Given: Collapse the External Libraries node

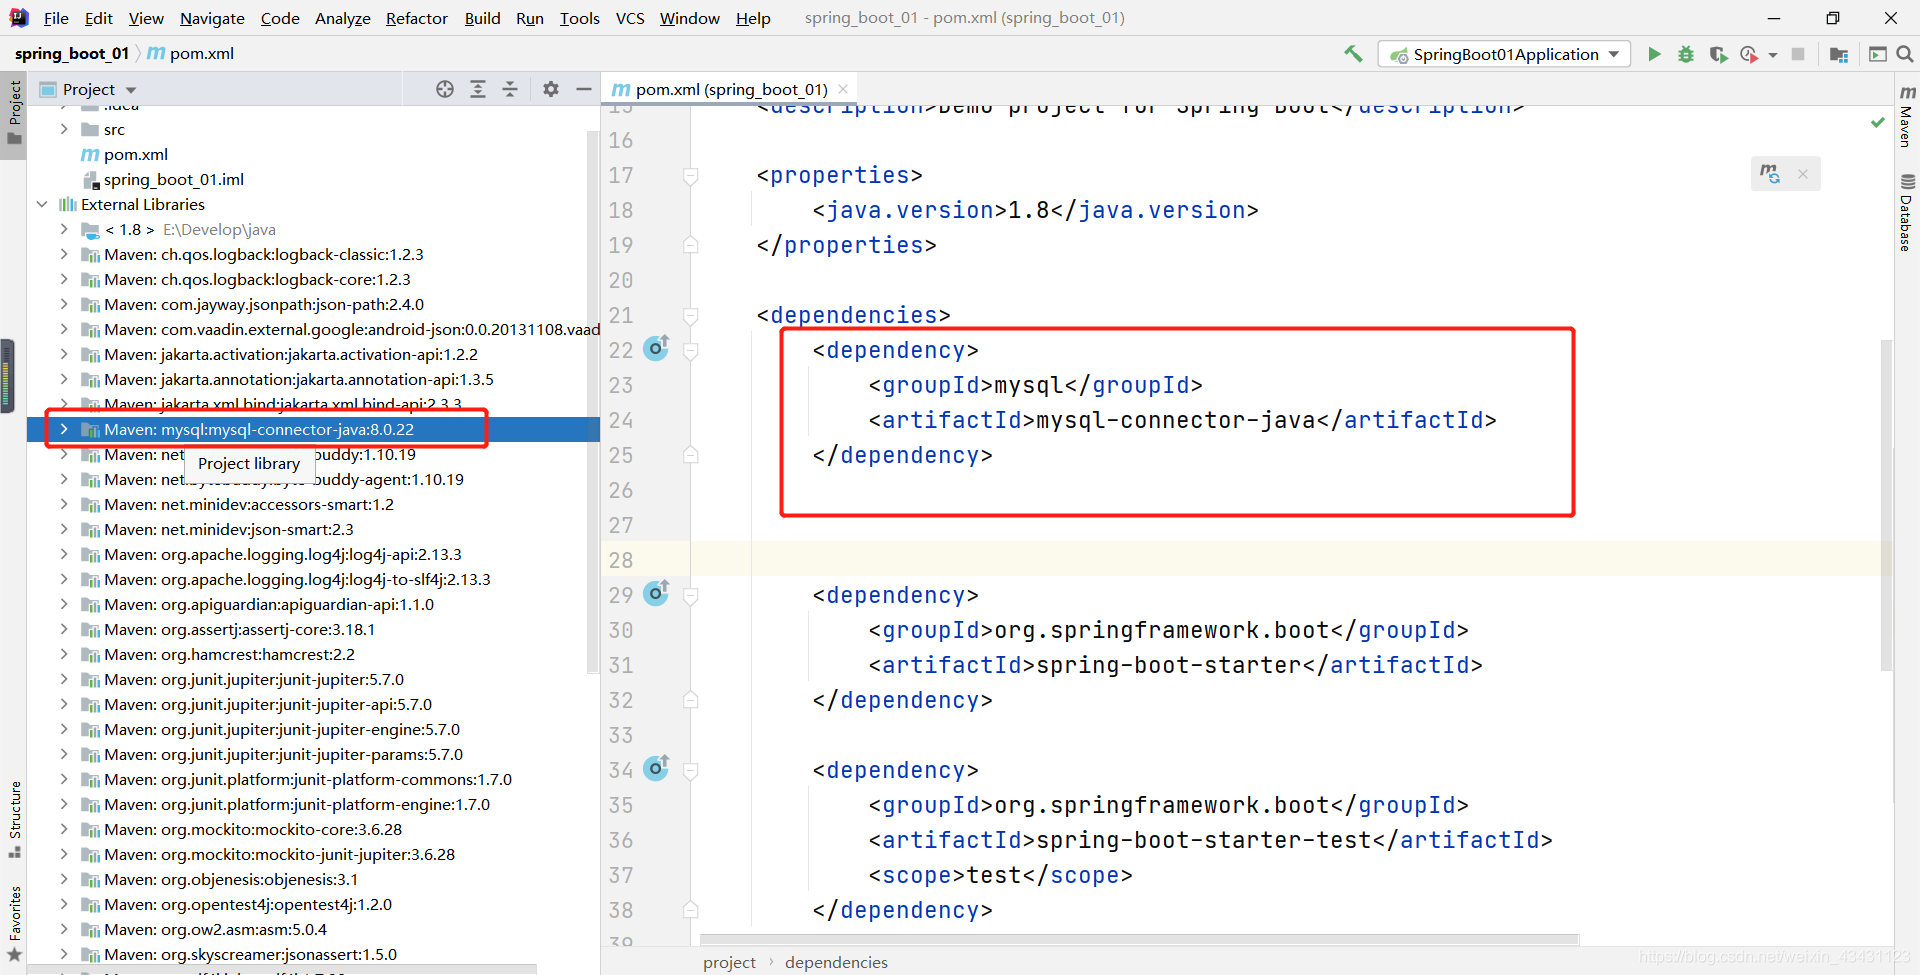Looking at the screenshot, I should click(x=42, y=204).
